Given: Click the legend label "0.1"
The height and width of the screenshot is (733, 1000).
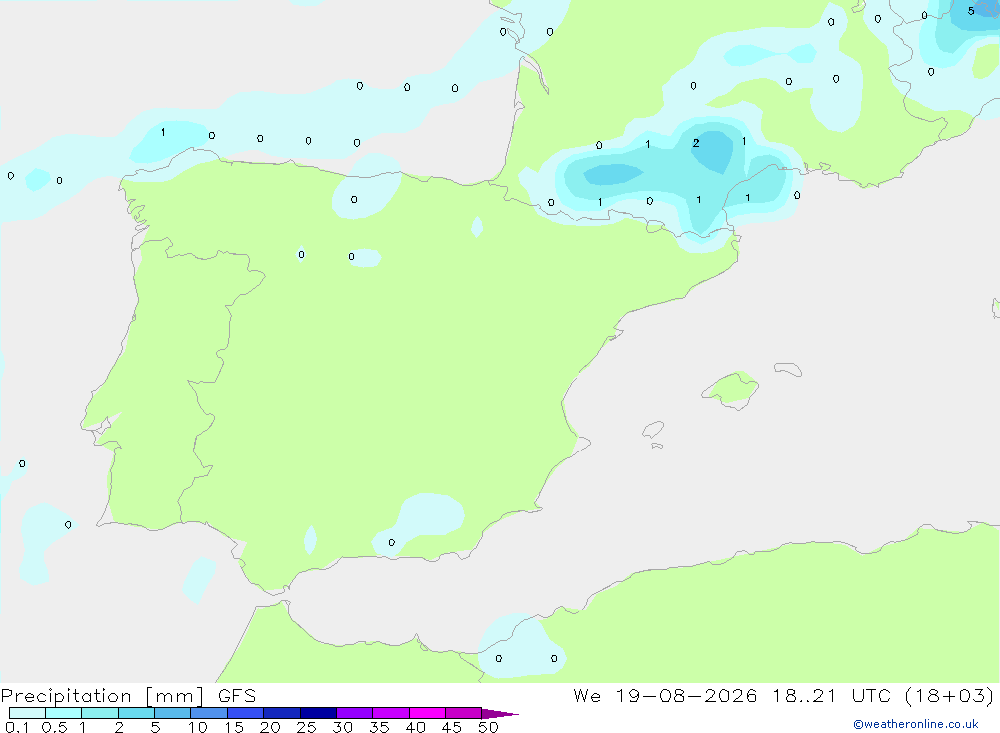Looking at the screenshot, I should pyautogui.click(x=17, y=727).
